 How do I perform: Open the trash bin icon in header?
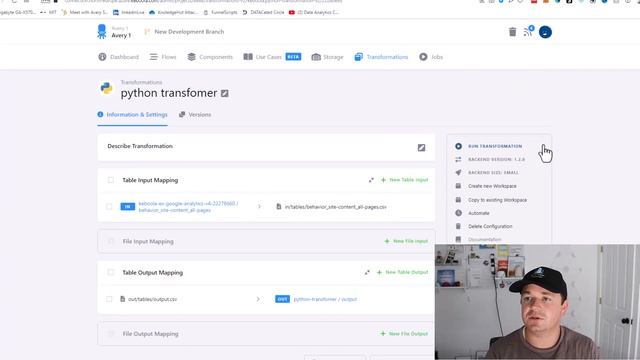coord(512,32)
